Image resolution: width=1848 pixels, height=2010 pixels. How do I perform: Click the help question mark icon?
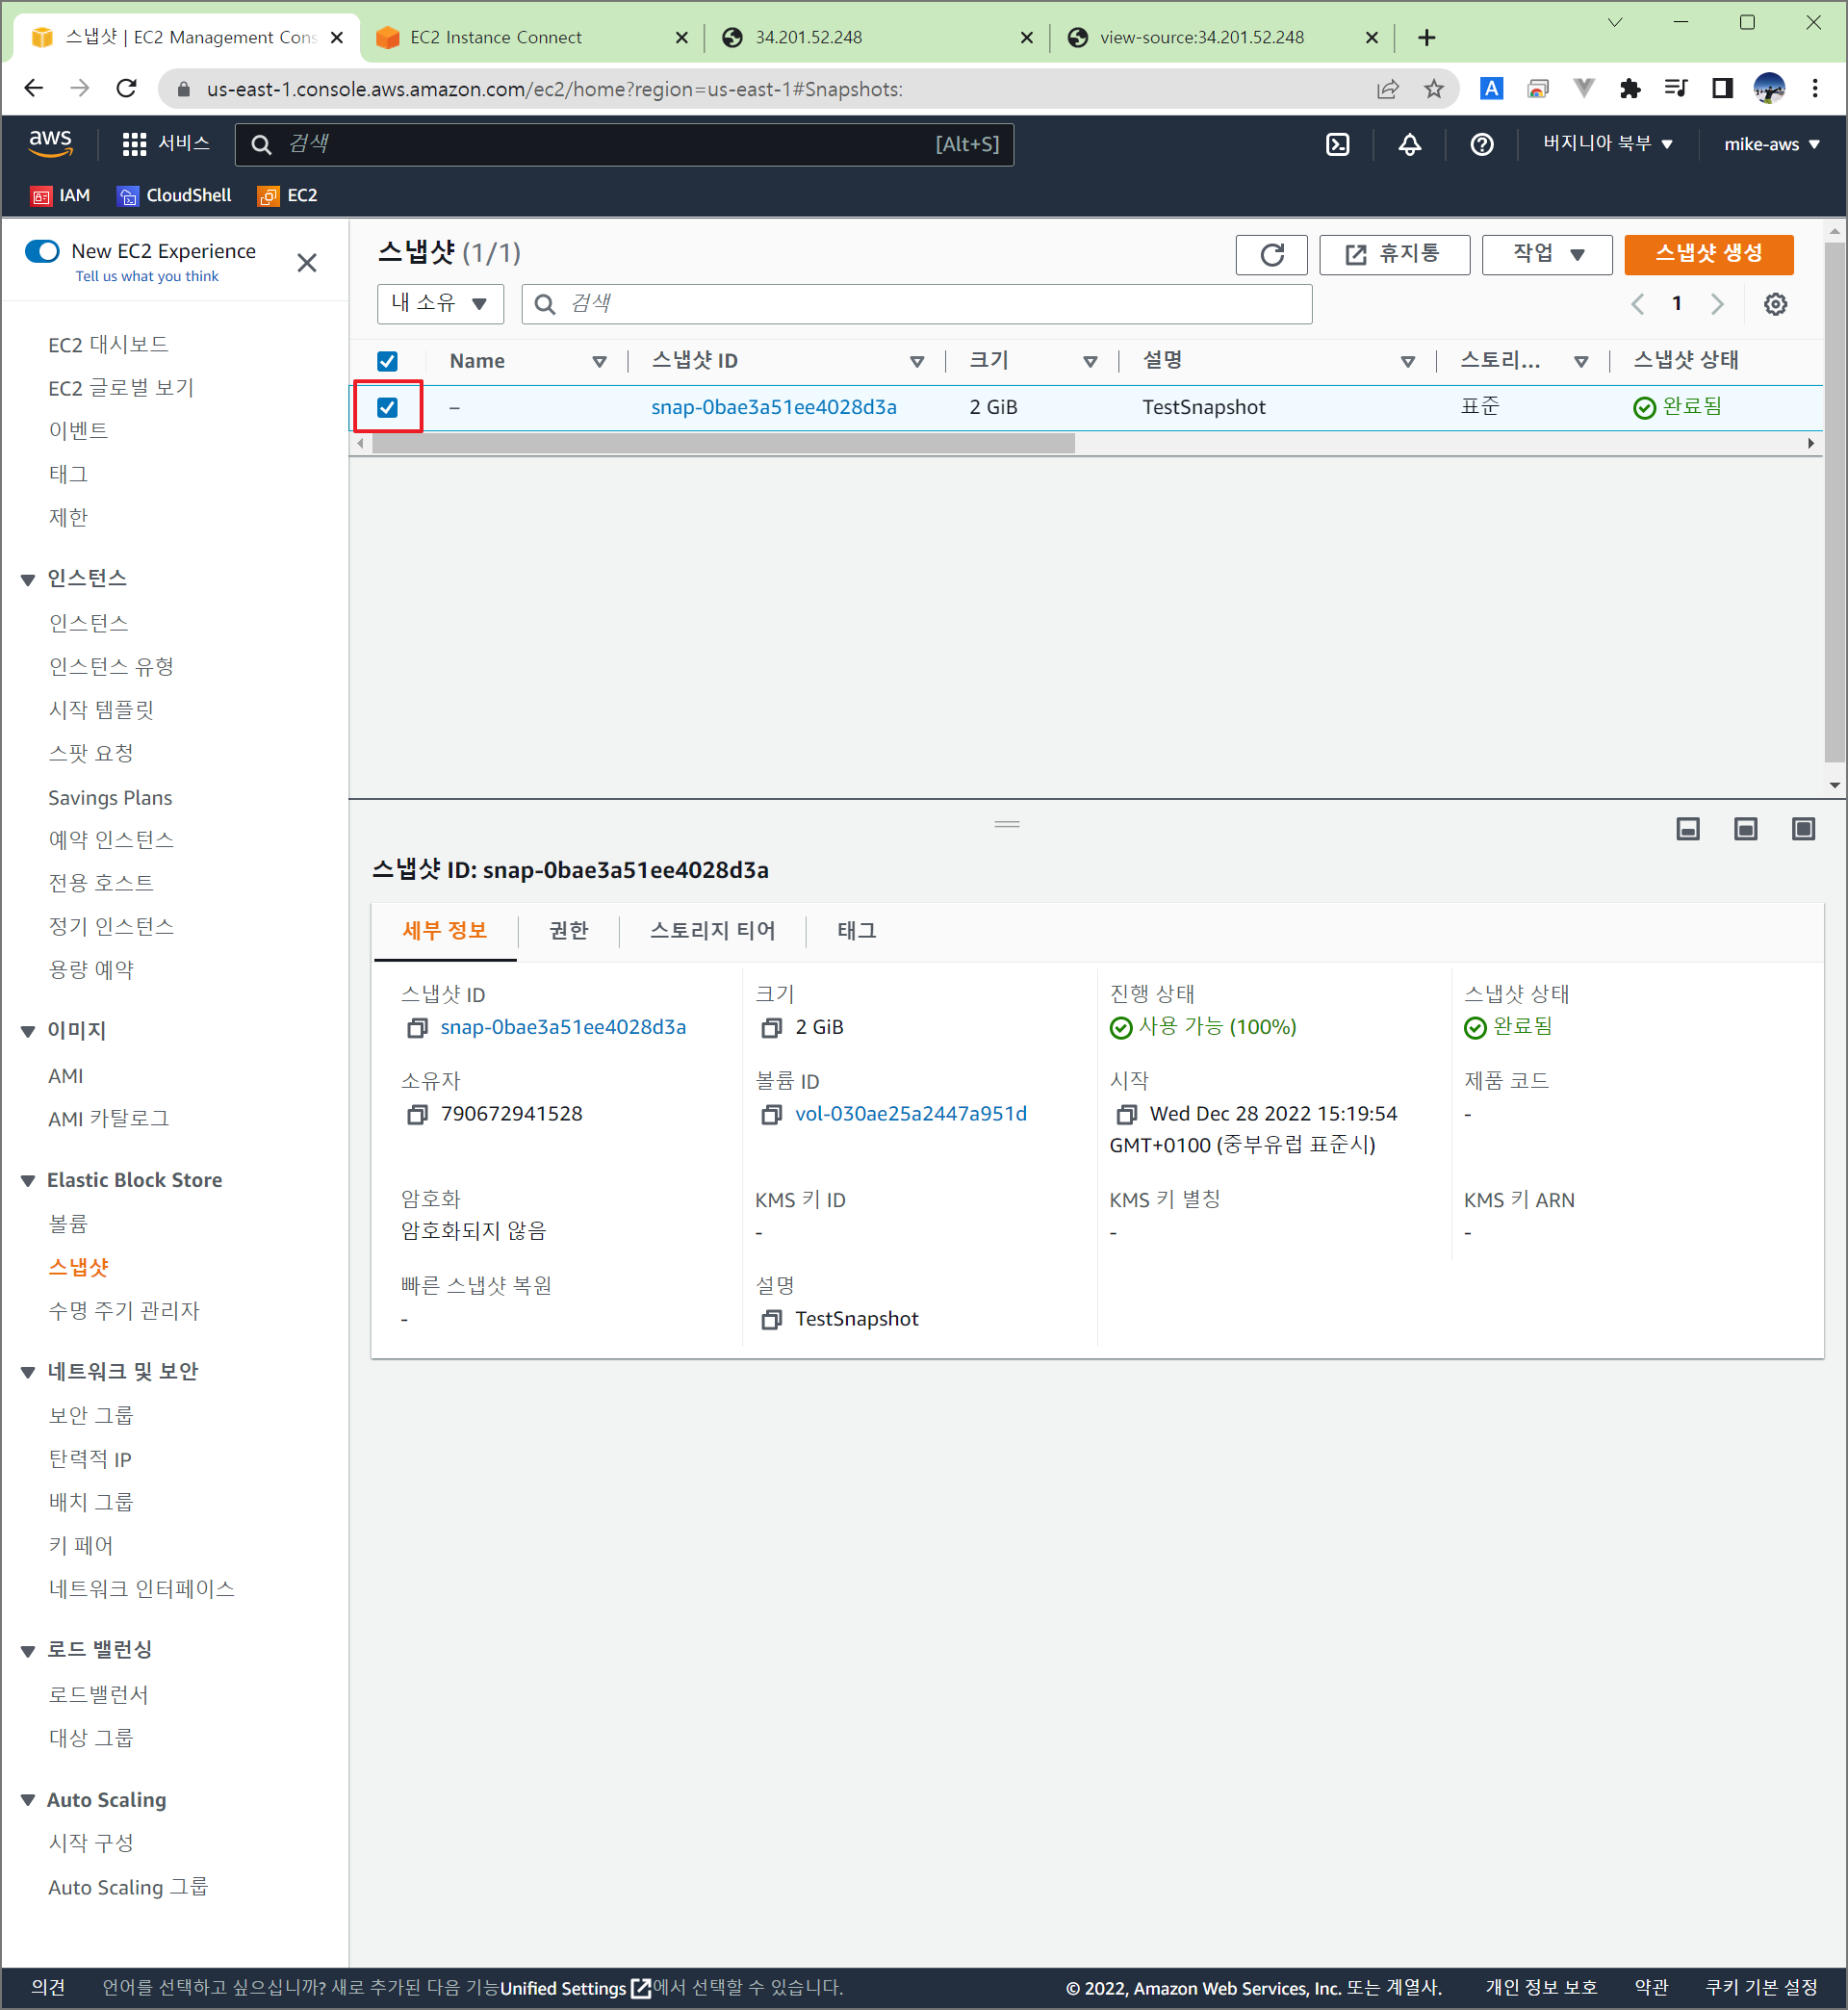tap(1481, 144)
